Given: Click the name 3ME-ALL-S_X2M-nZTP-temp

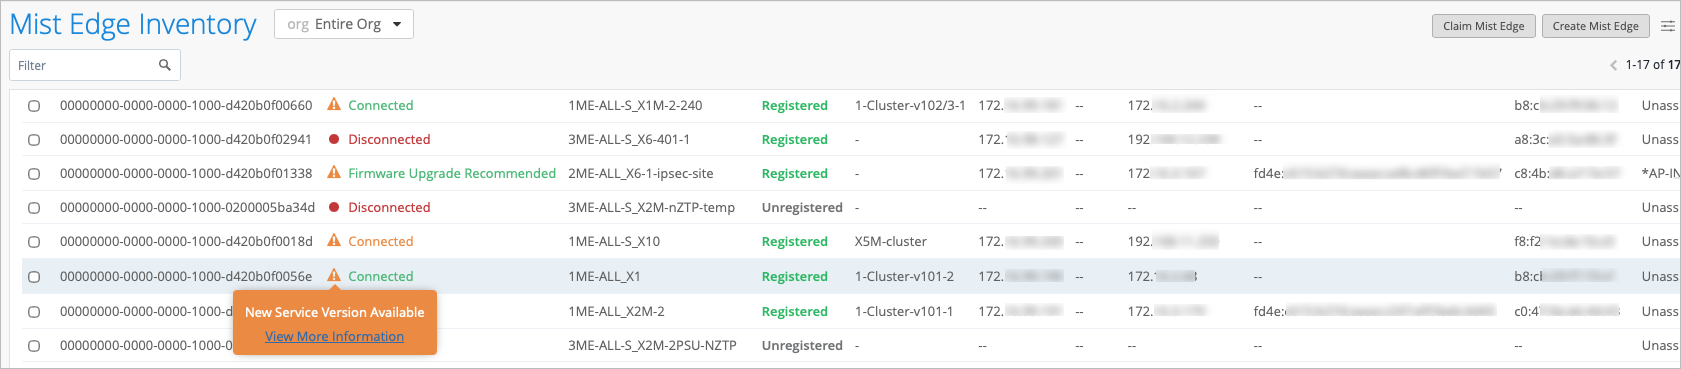Looking at the screenshot, I should (x=651, y=207).
